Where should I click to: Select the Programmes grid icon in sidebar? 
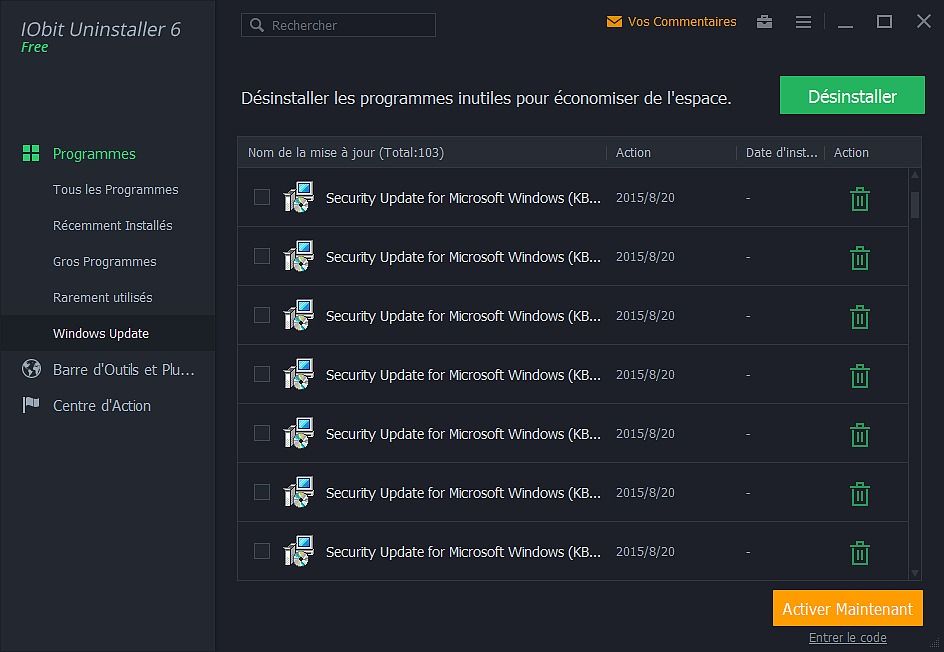[31, 154]
